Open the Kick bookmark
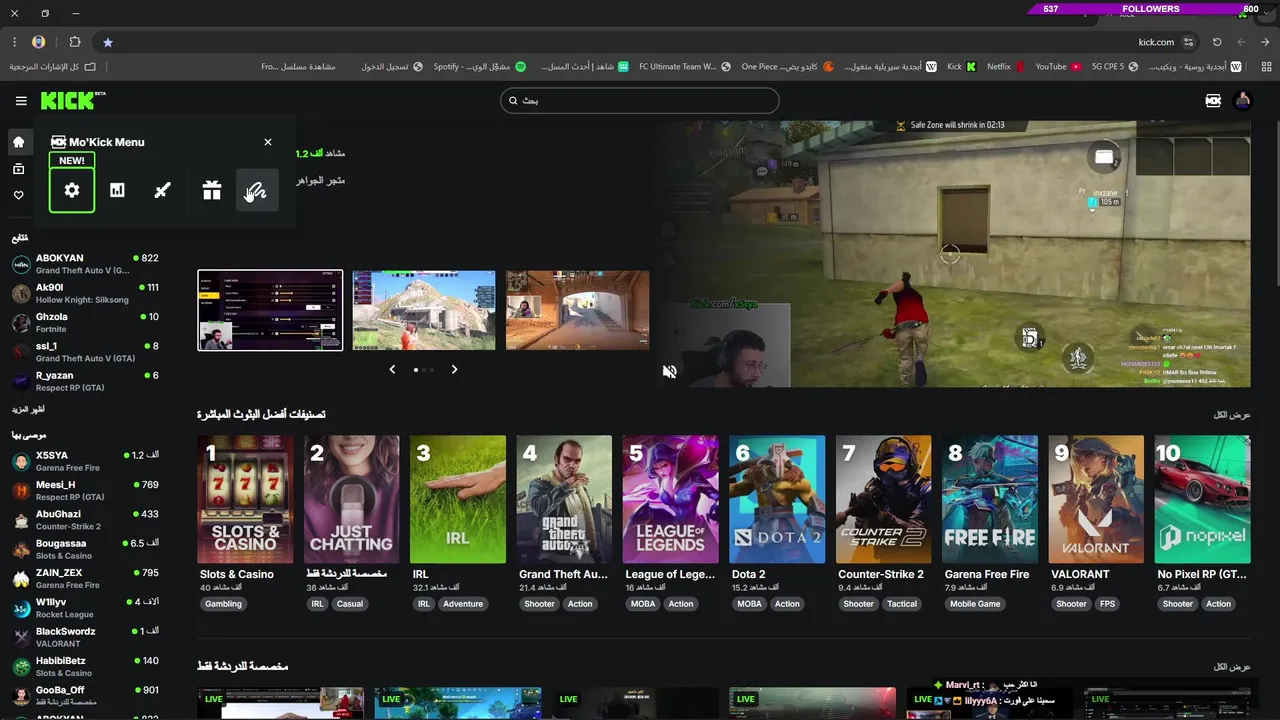 962,67
